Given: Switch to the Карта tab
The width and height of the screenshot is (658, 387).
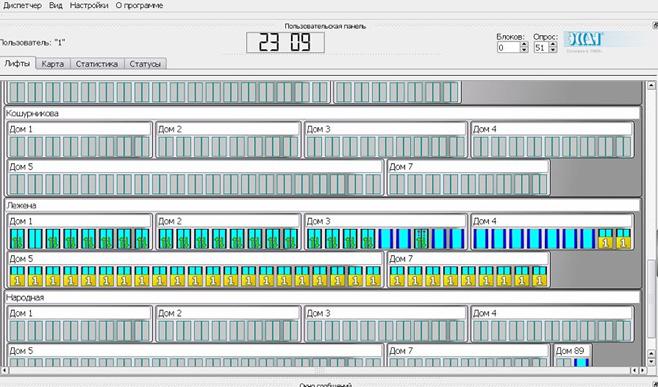Looking at the screenshot, I should click(x=53, y=64).
